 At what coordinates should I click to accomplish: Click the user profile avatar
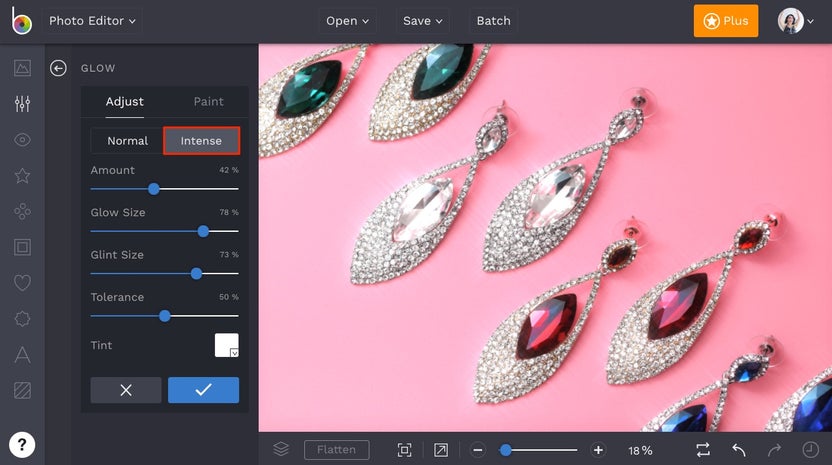791,21
